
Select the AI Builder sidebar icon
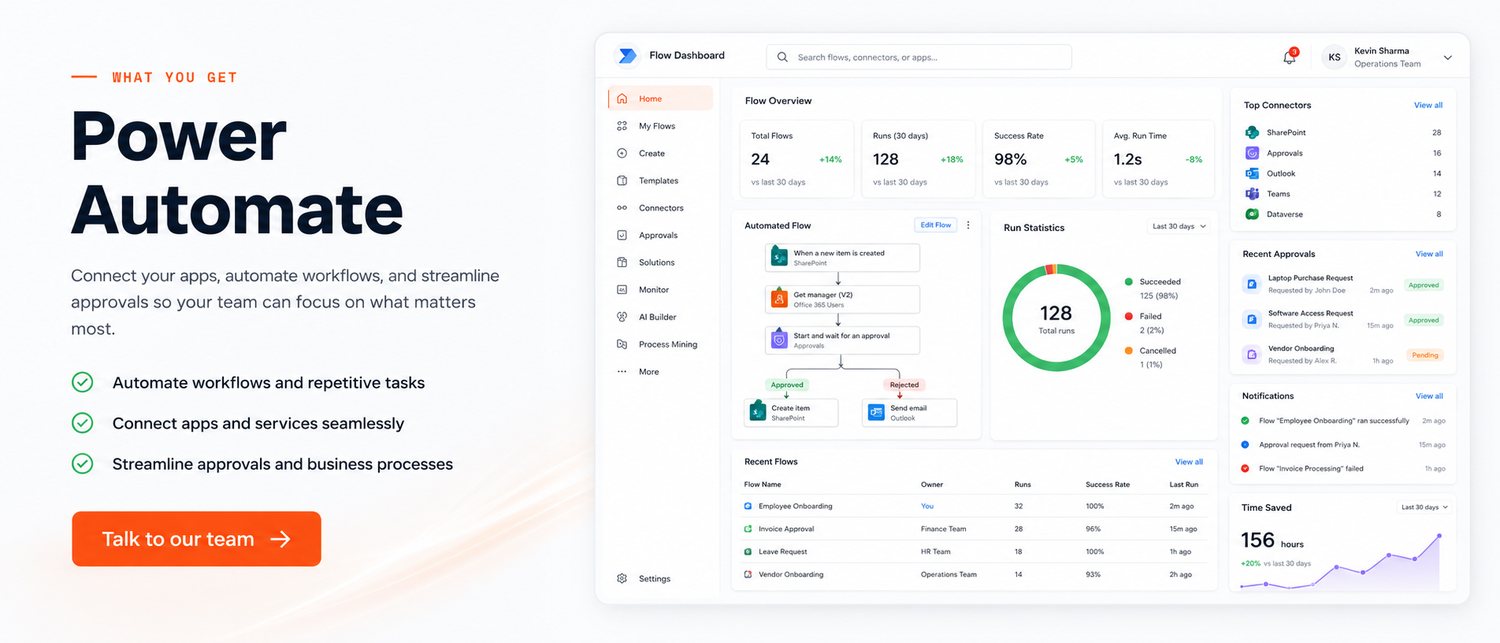click(622, 317)
